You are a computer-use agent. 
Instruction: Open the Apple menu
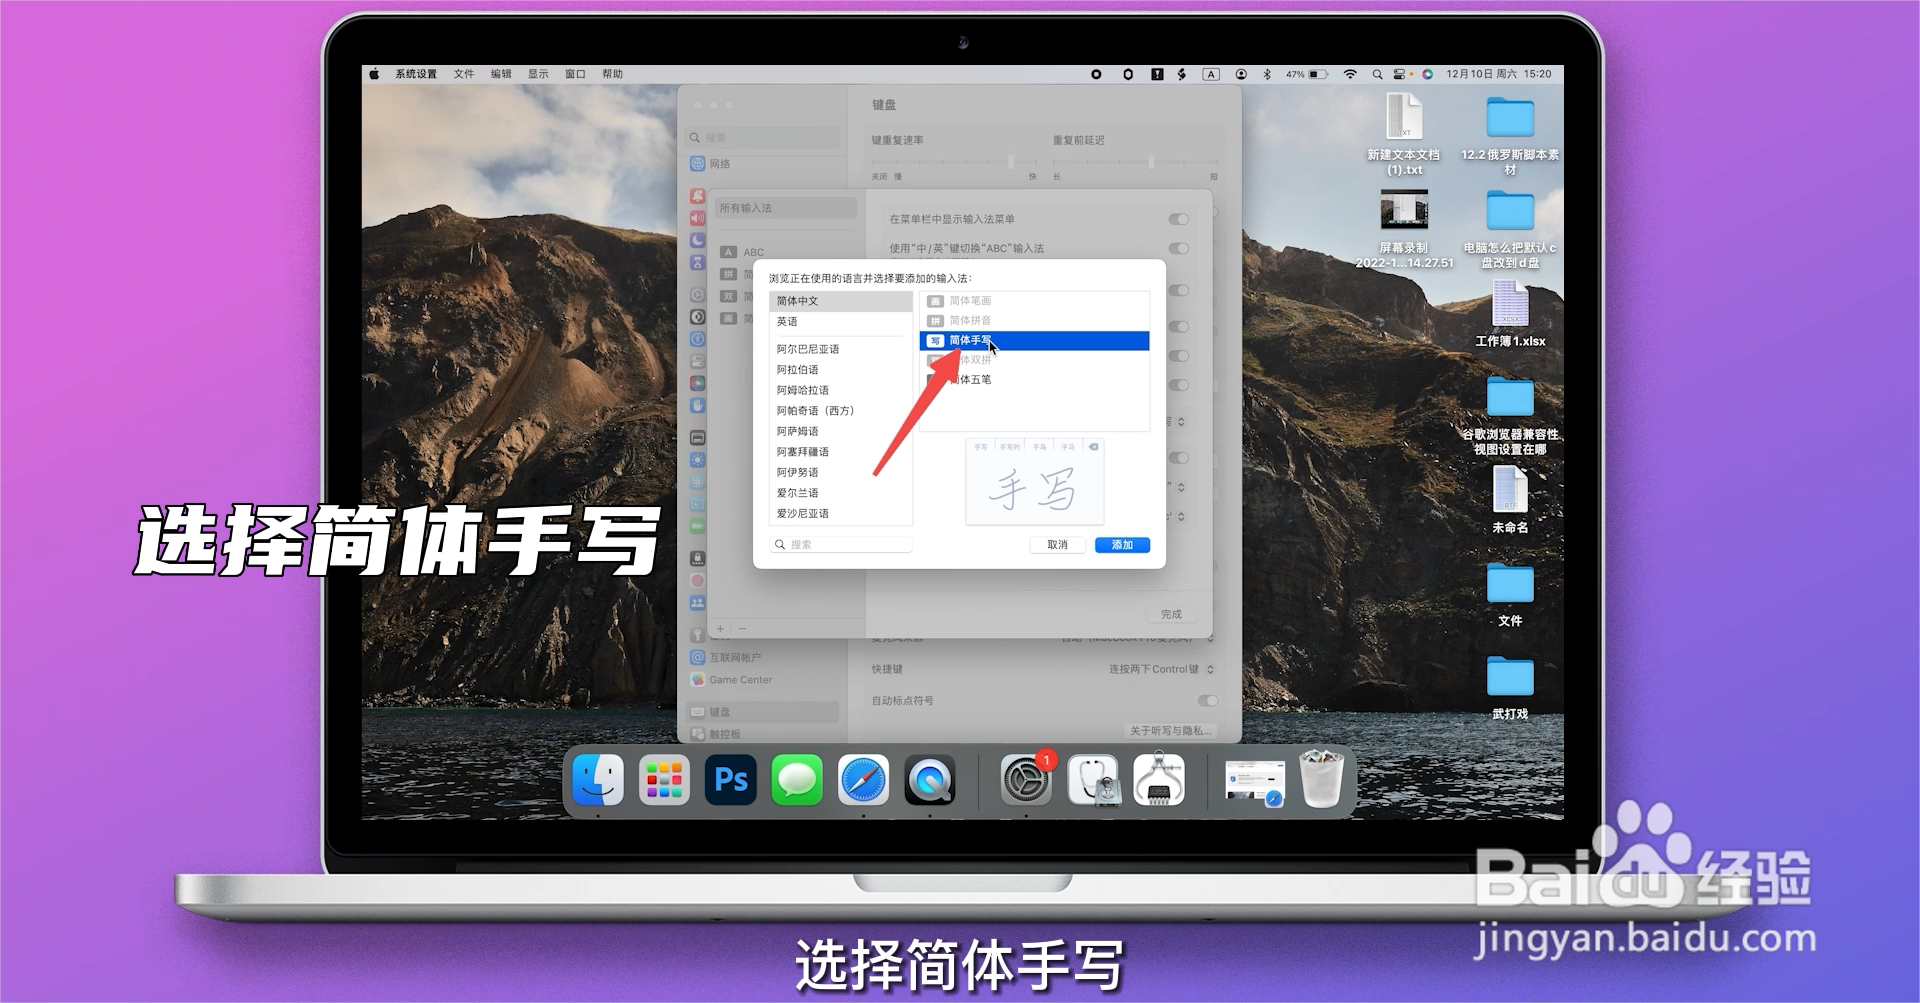374,74
